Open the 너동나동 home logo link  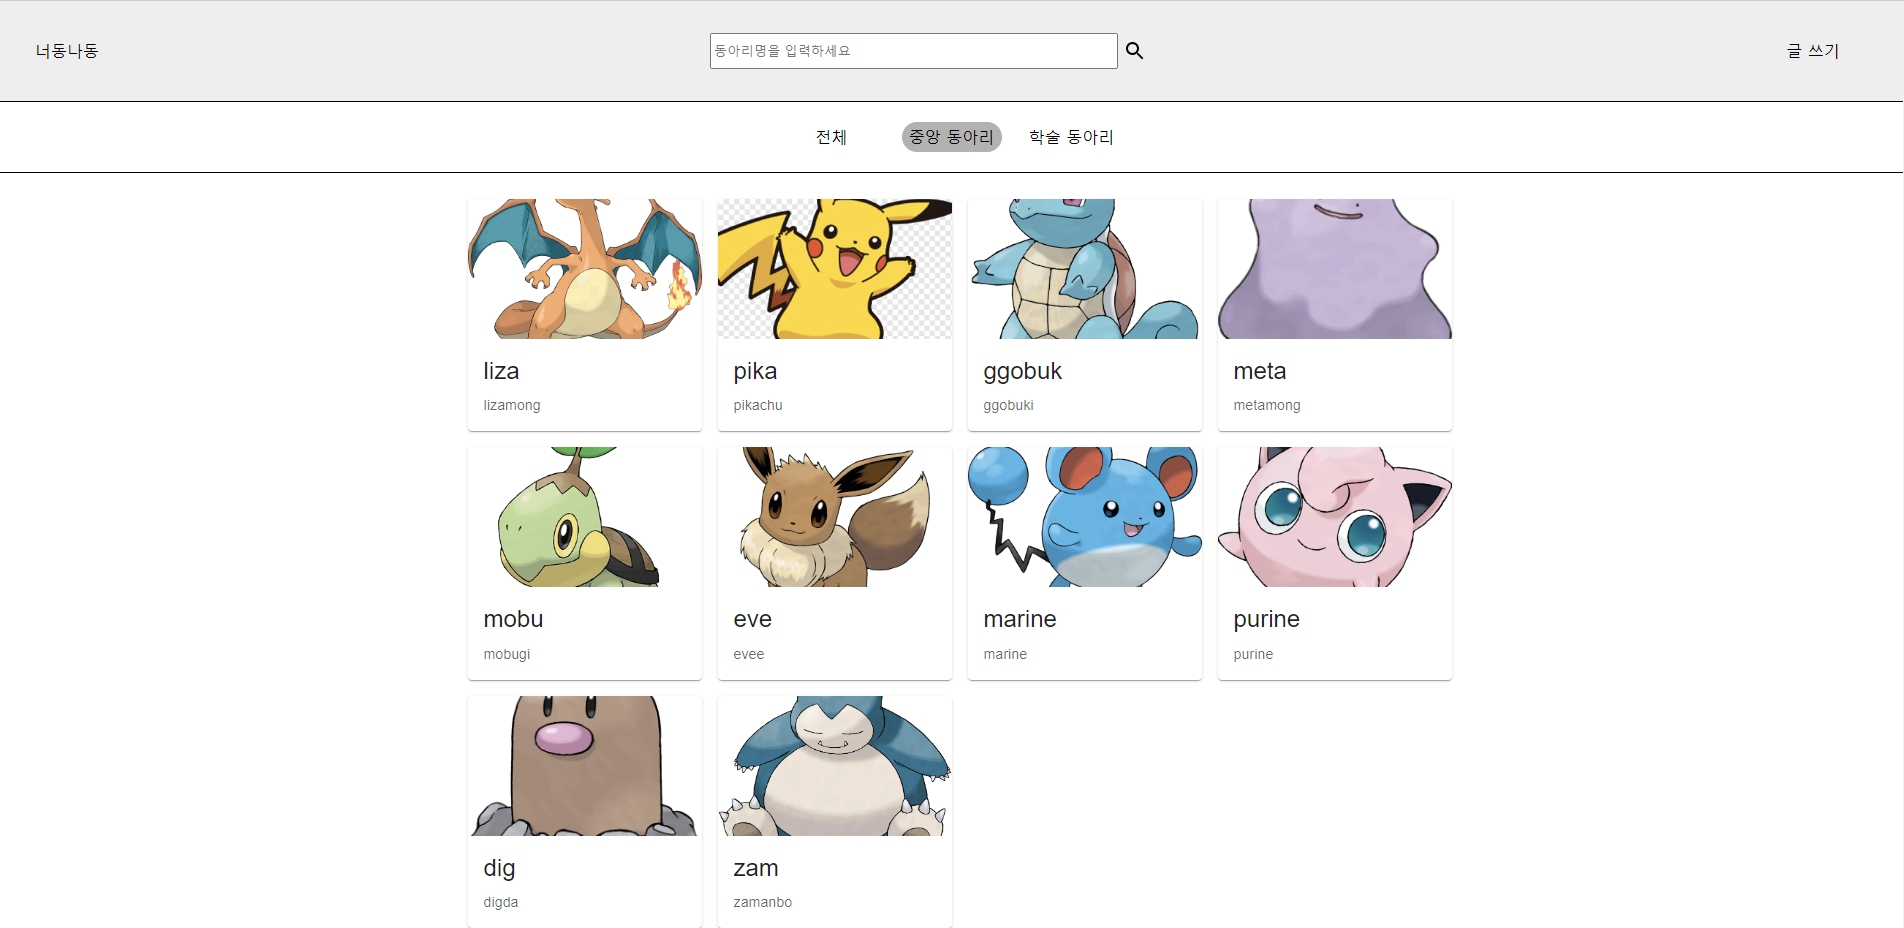[67, 51]
